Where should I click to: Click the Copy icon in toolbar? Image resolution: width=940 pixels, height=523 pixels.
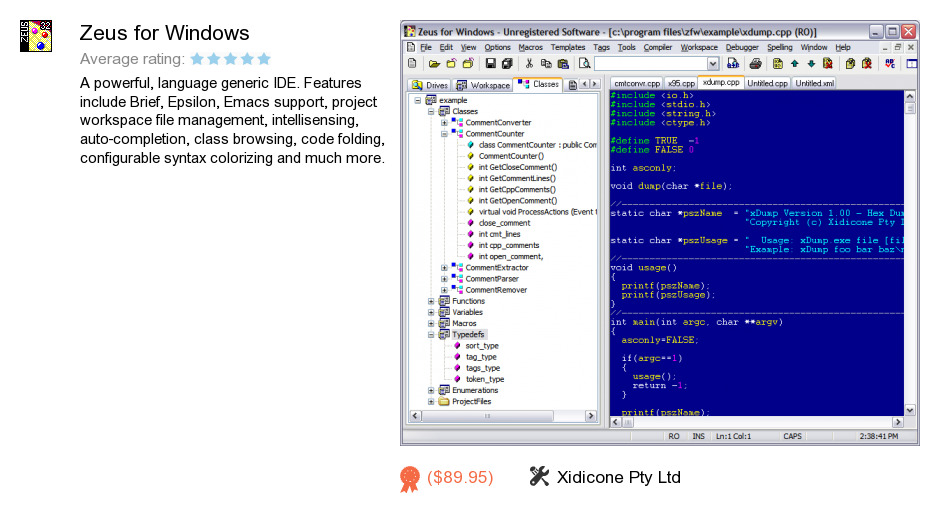(x=546, y=63)
